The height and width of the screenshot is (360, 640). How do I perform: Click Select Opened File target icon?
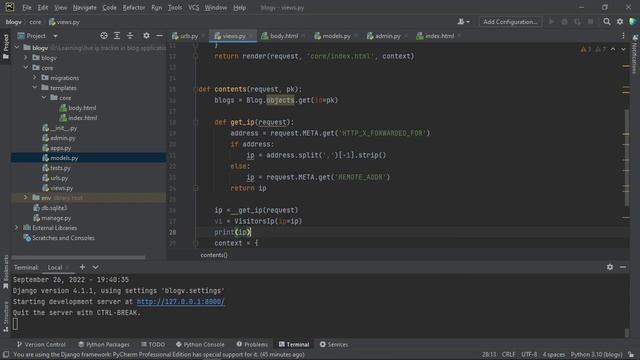tap(104, 36)
